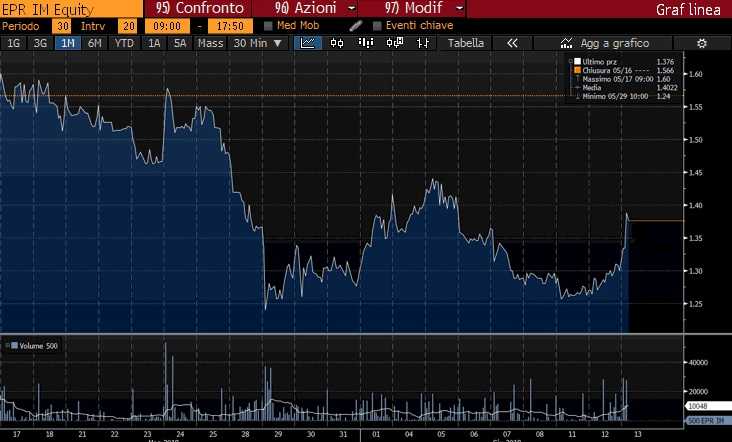Click the Massimo 05/17 09:00 legend row

click(x=624, y=79)
